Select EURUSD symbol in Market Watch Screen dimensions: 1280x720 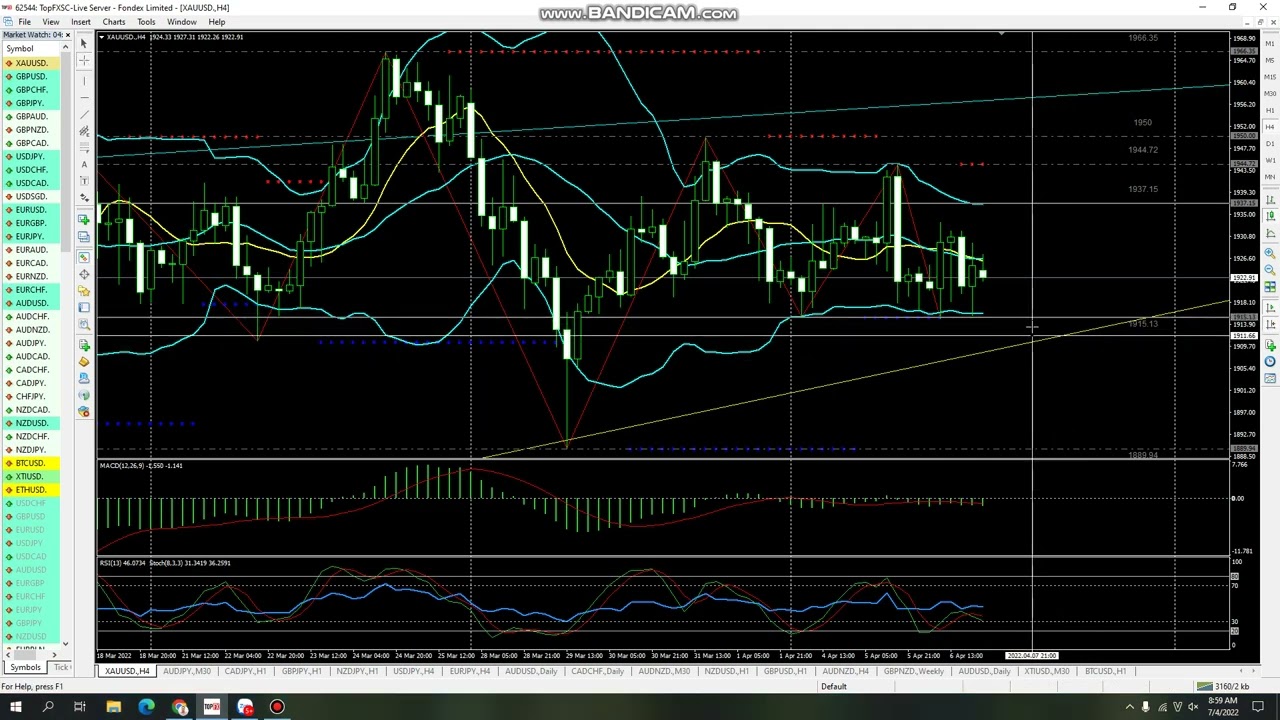pyautogui.click(x=31, y=210)
